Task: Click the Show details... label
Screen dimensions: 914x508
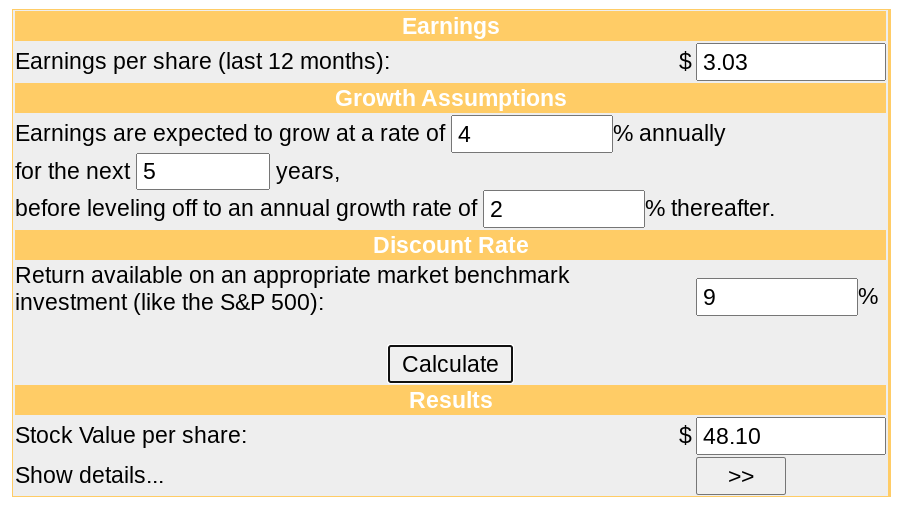Action: pyautogui.click(x=89, y=475)
